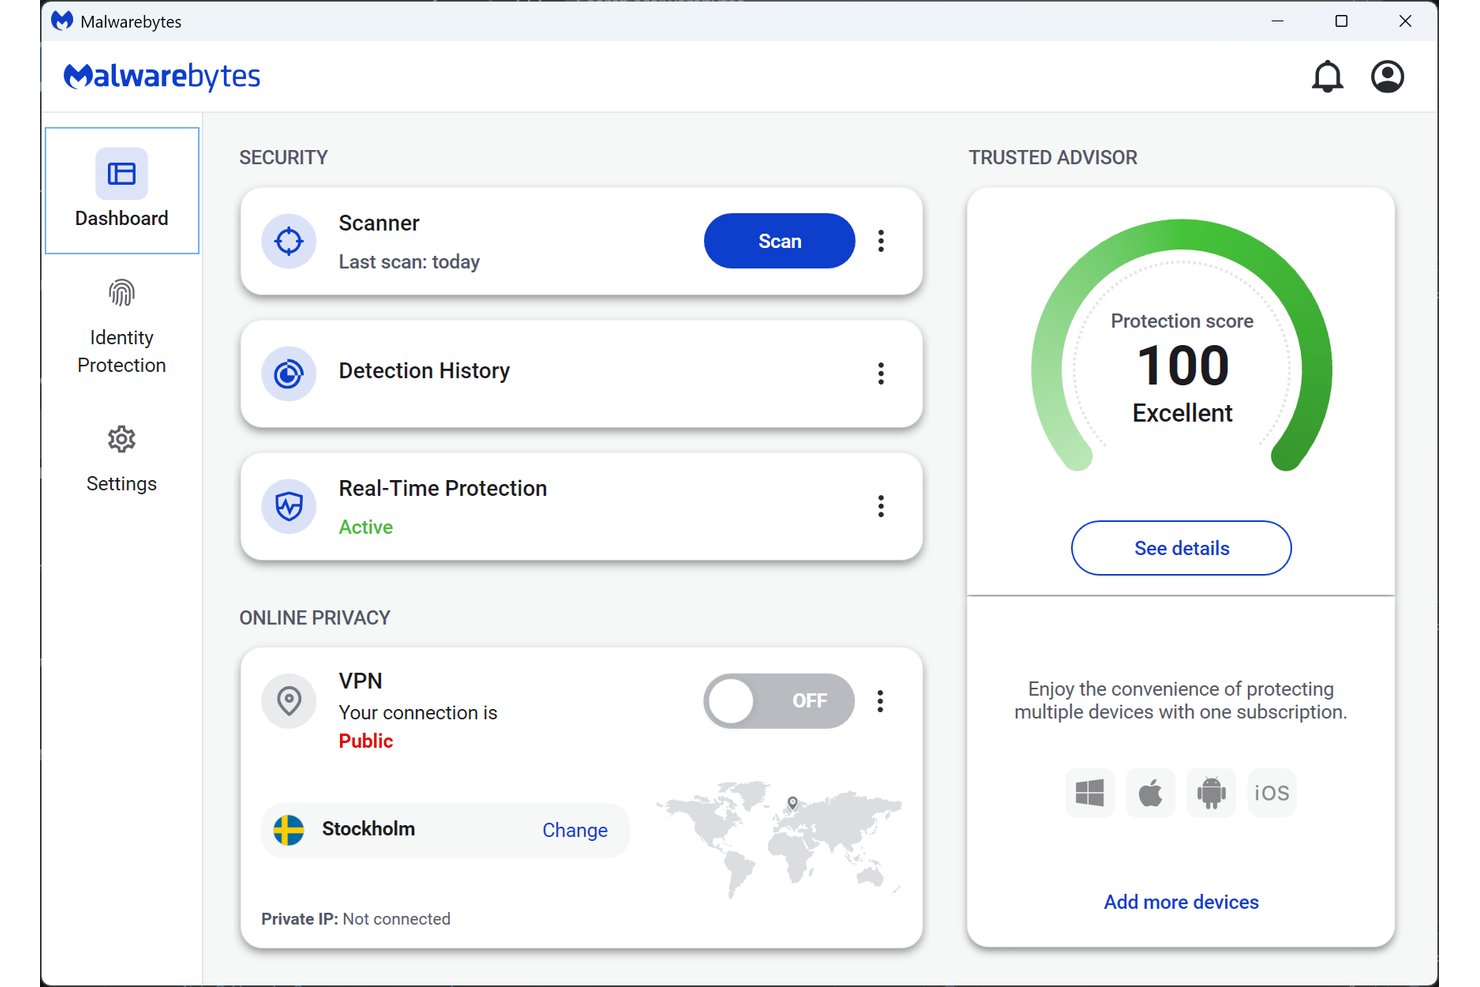Minimize the Malwarebytes window

tap(1277, 21)
